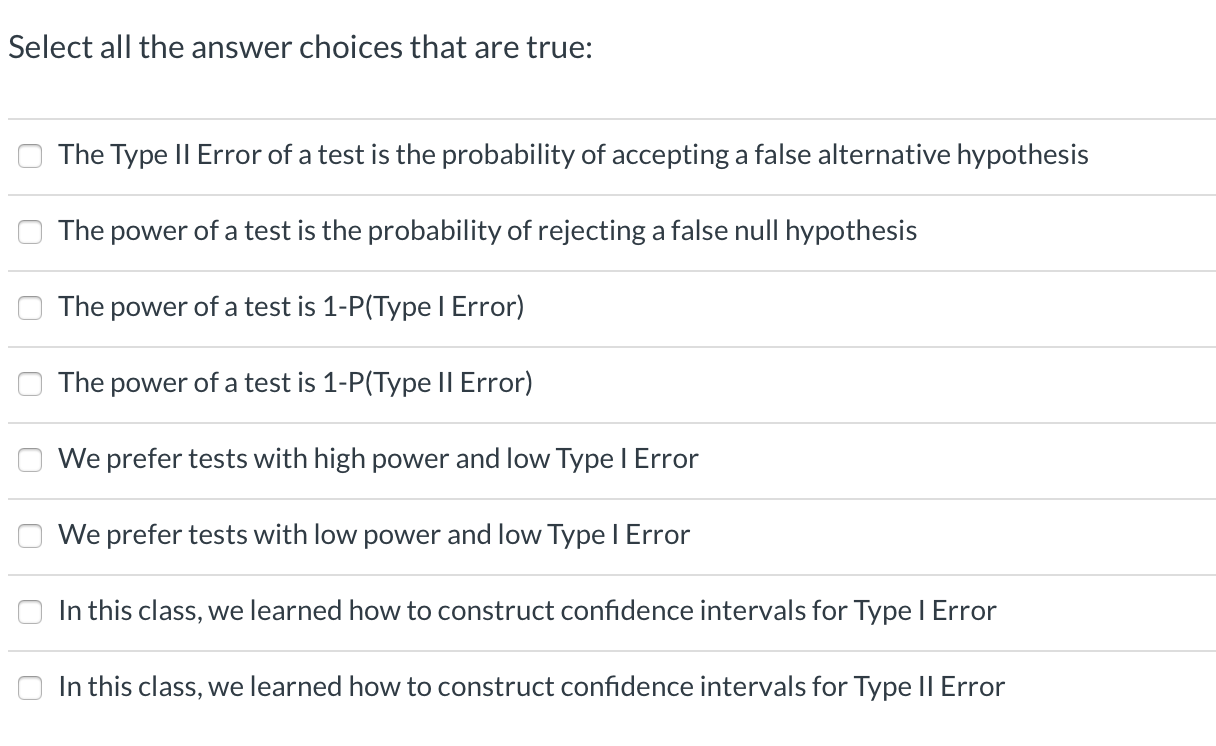This screenshot has width=1216, height=746.
Task: Click the 1-P(Type II Error) answer text
Action: point(294,384)
